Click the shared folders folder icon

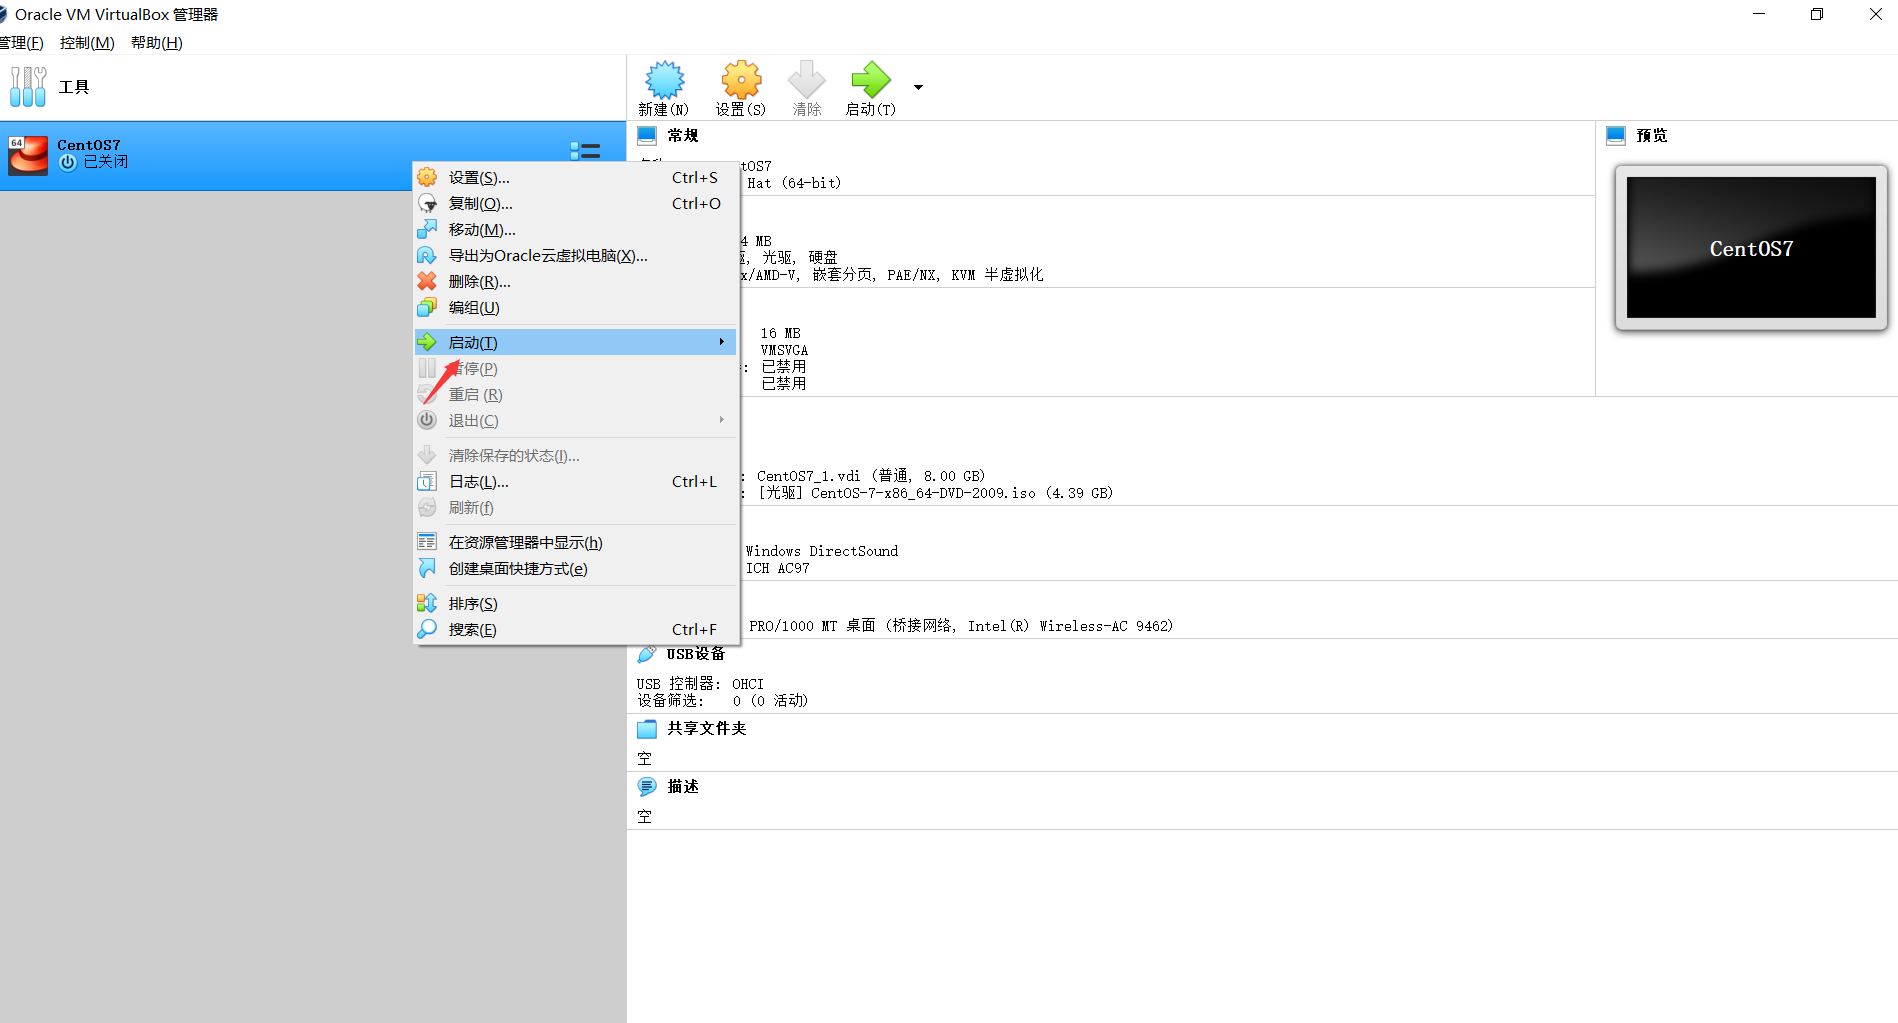coord(647,729)
